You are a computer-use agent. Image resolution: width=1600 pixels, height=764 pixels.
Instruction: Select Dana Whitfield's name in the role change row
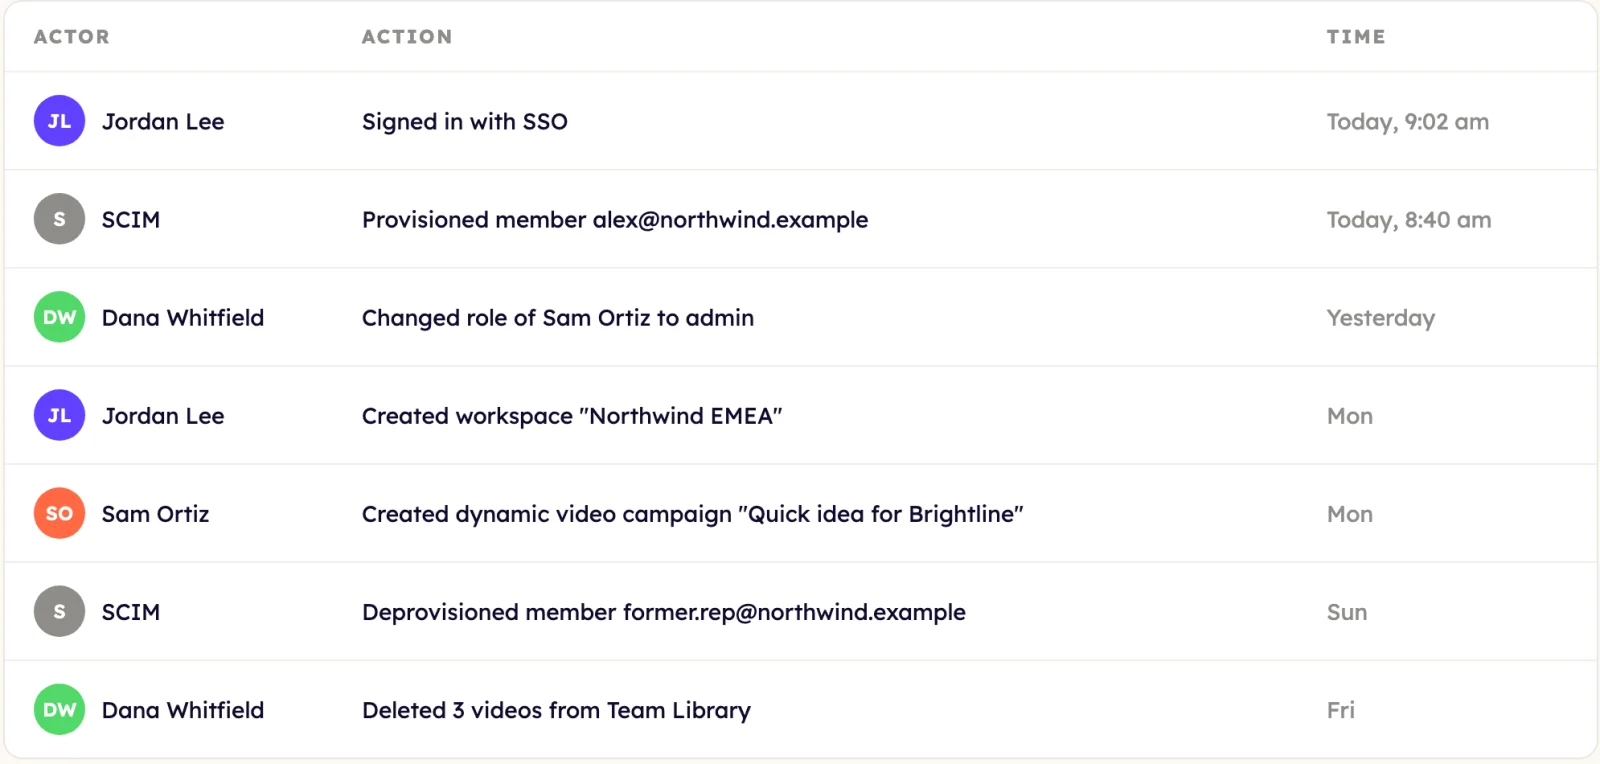(183, 317)
